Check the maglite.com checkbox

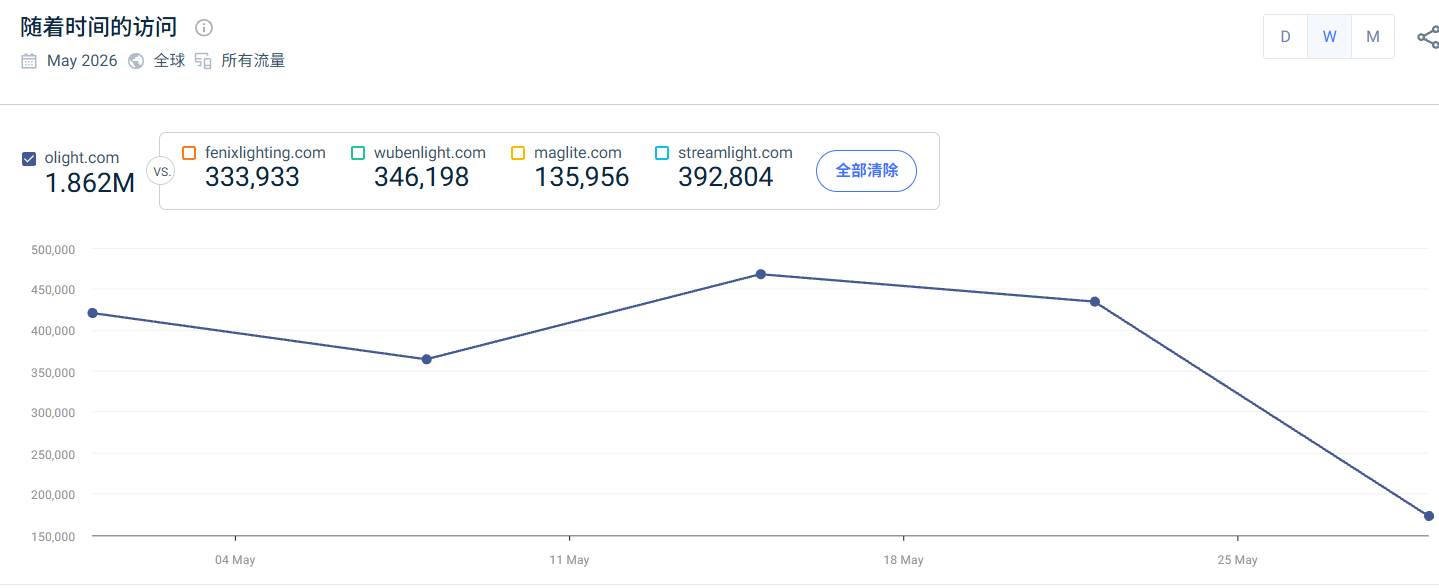(x=518, y=153)
